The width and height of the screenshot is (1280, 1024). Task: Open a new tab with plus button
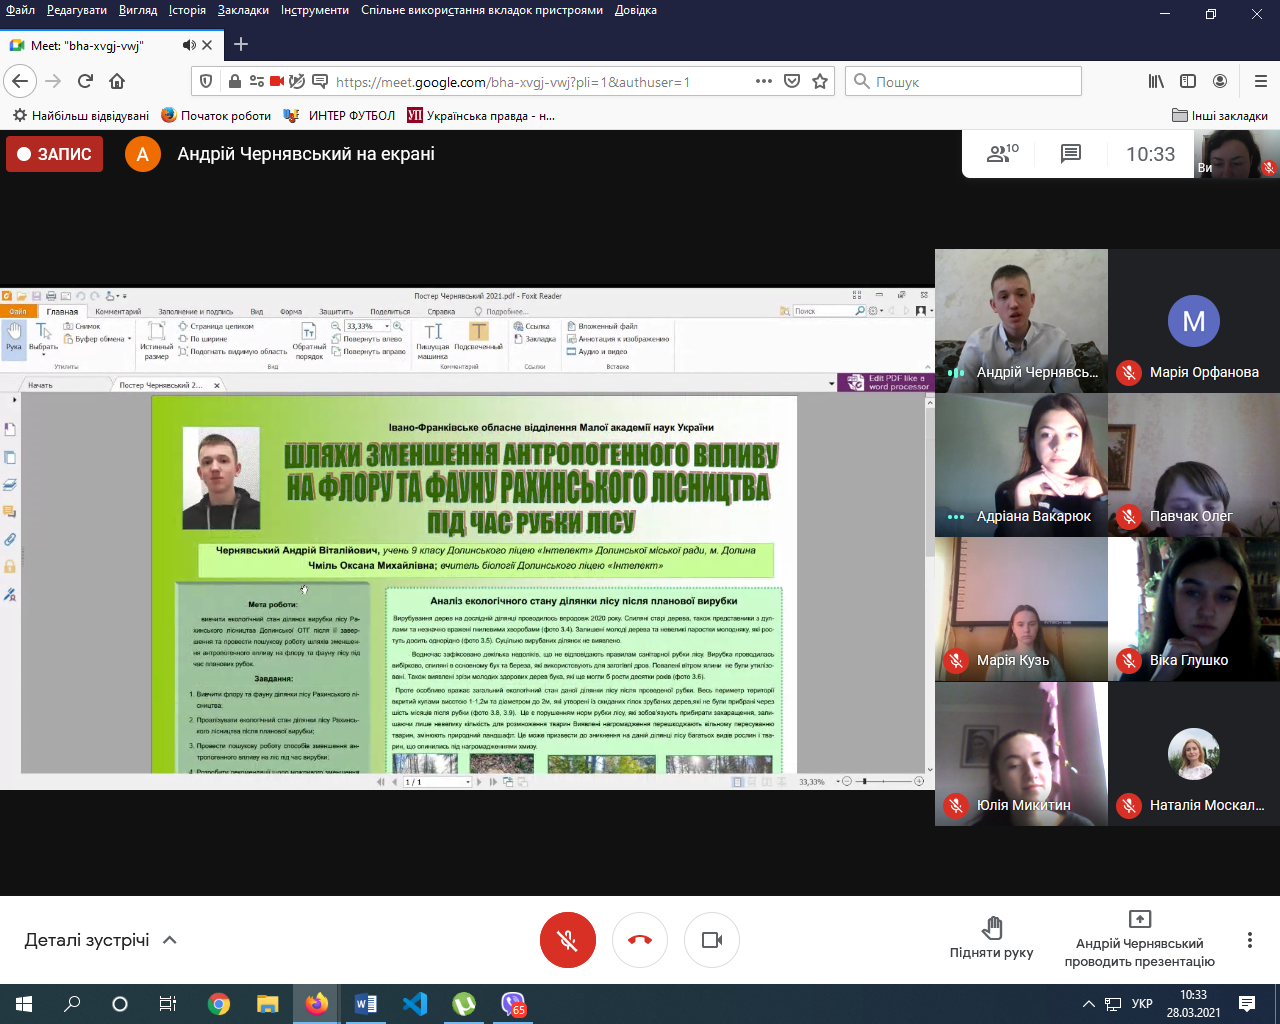tap(241, 45)
